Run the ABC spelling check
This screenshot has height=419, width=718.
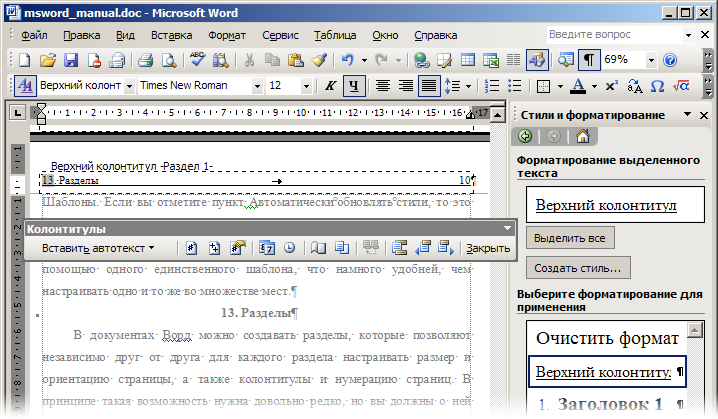[197, 60]
